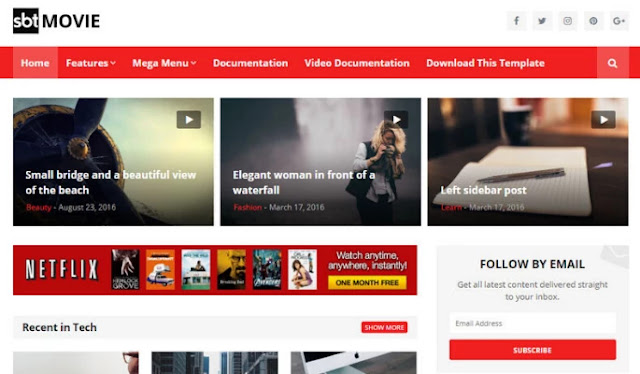Go to the Home menu item
This screenshot has height=374, width=640.
(35, 63)
